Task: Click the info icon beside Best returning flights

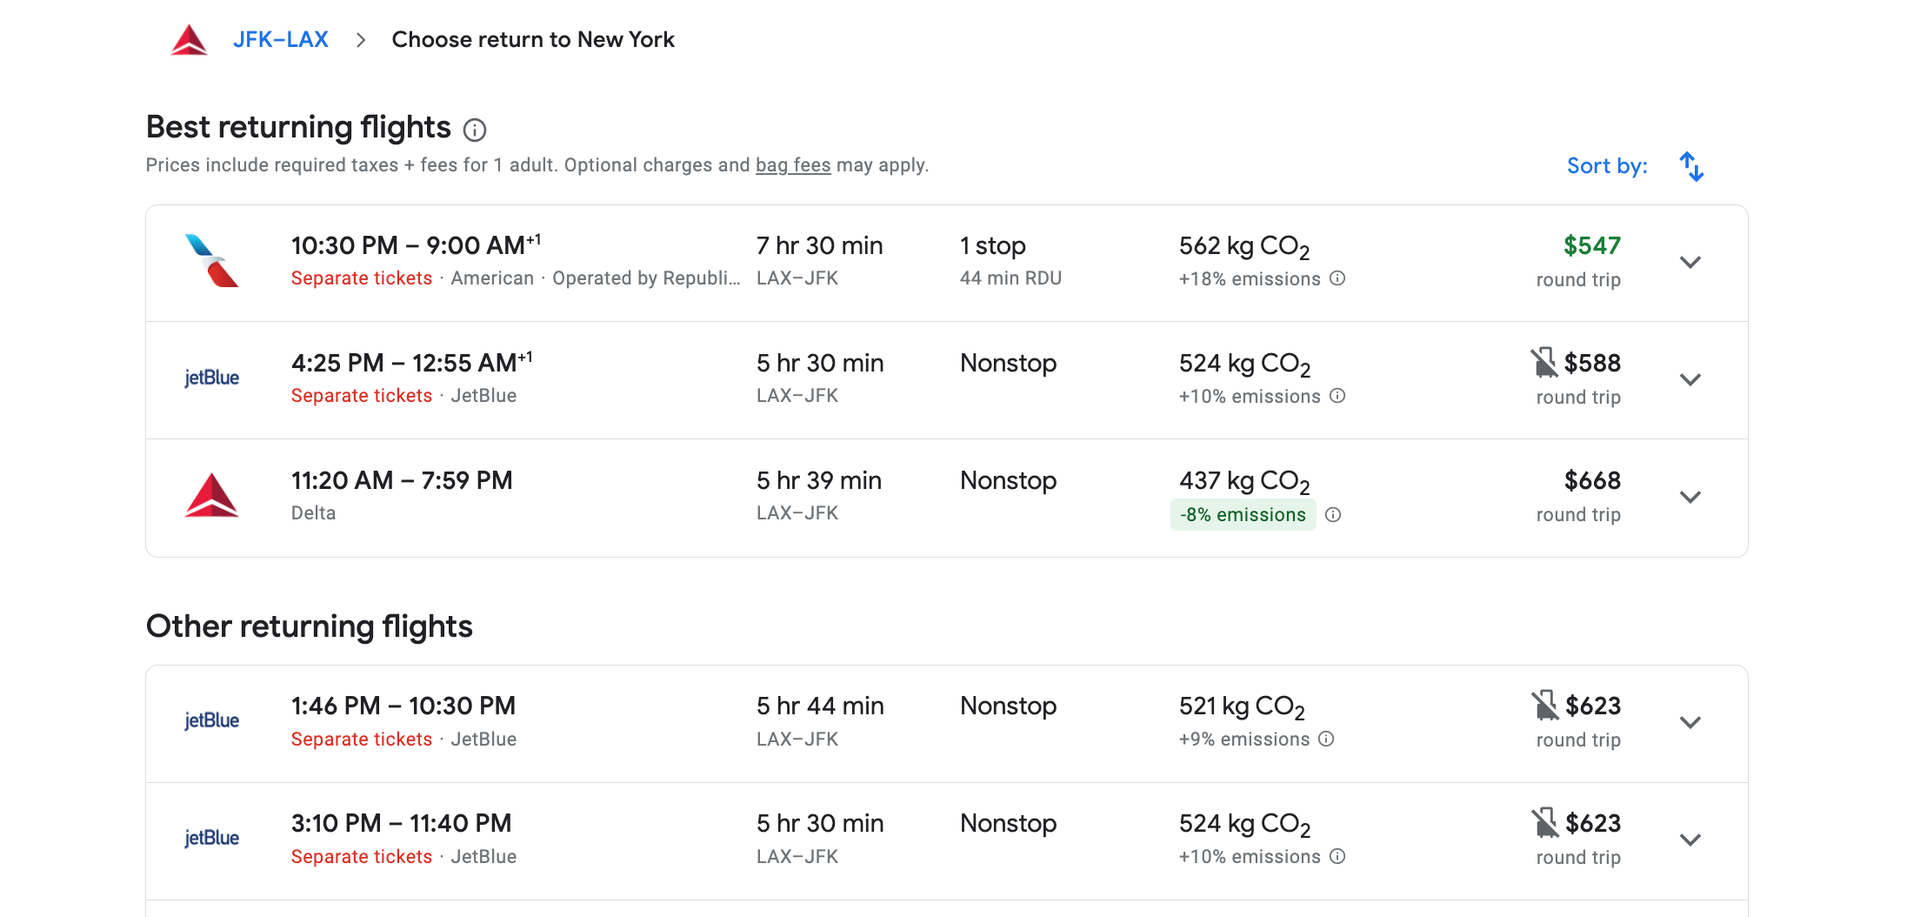Action: (x=474, y=129)
